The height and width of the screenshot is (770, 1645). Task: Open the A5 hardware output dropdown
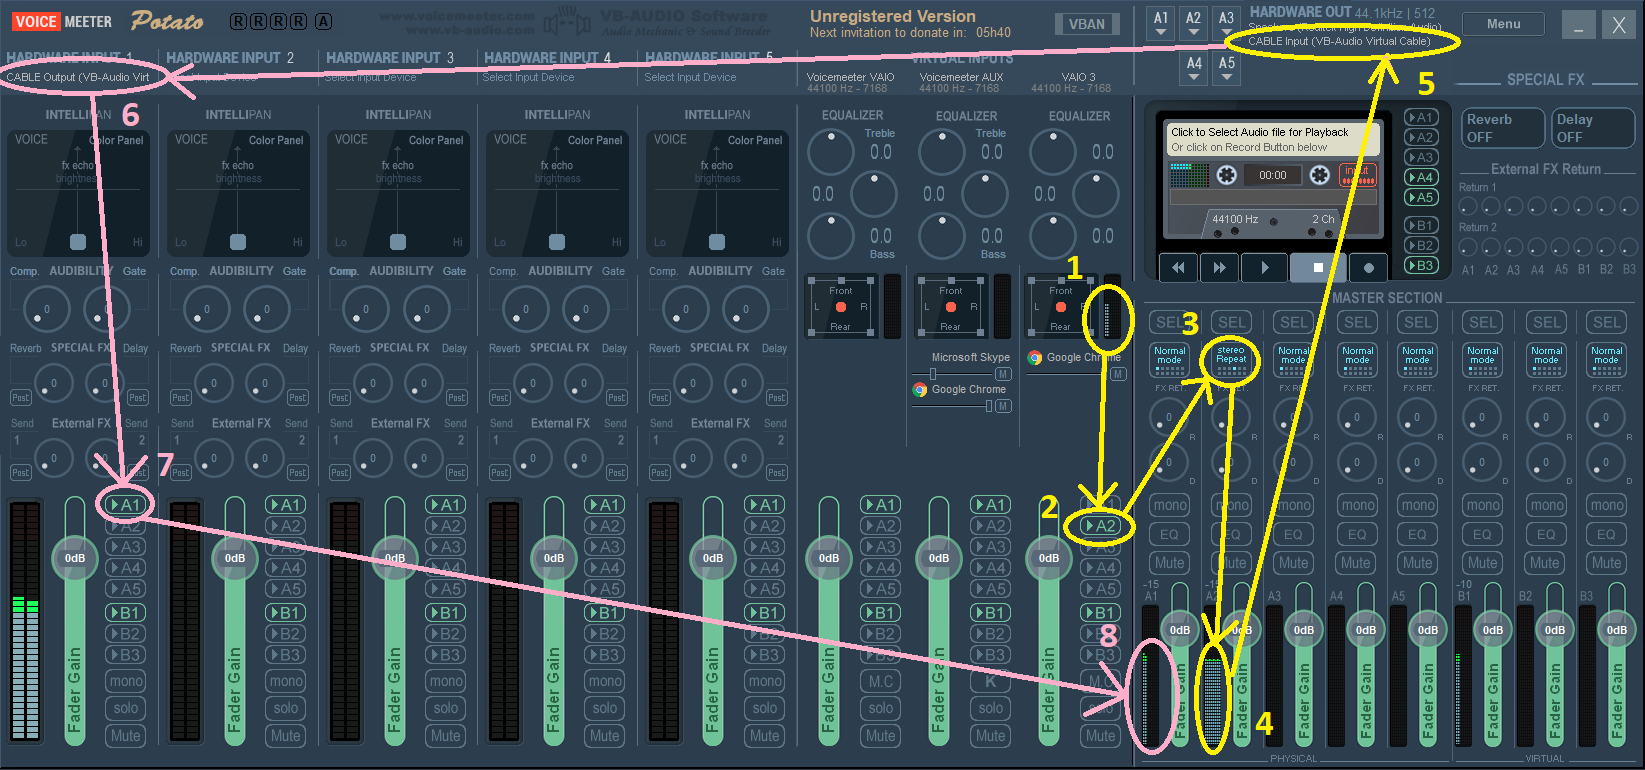1227,69
